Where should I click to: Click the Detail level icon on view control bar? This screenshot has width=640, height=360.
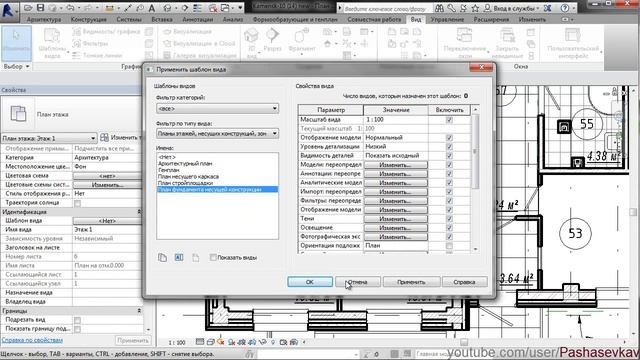click(x=199, y=342)
